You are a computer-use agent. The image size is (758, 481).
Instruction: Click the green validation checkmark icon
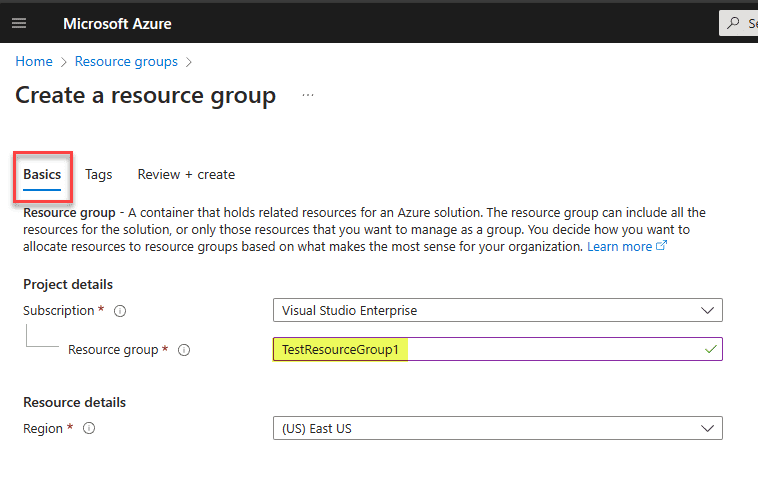[711, 349]
